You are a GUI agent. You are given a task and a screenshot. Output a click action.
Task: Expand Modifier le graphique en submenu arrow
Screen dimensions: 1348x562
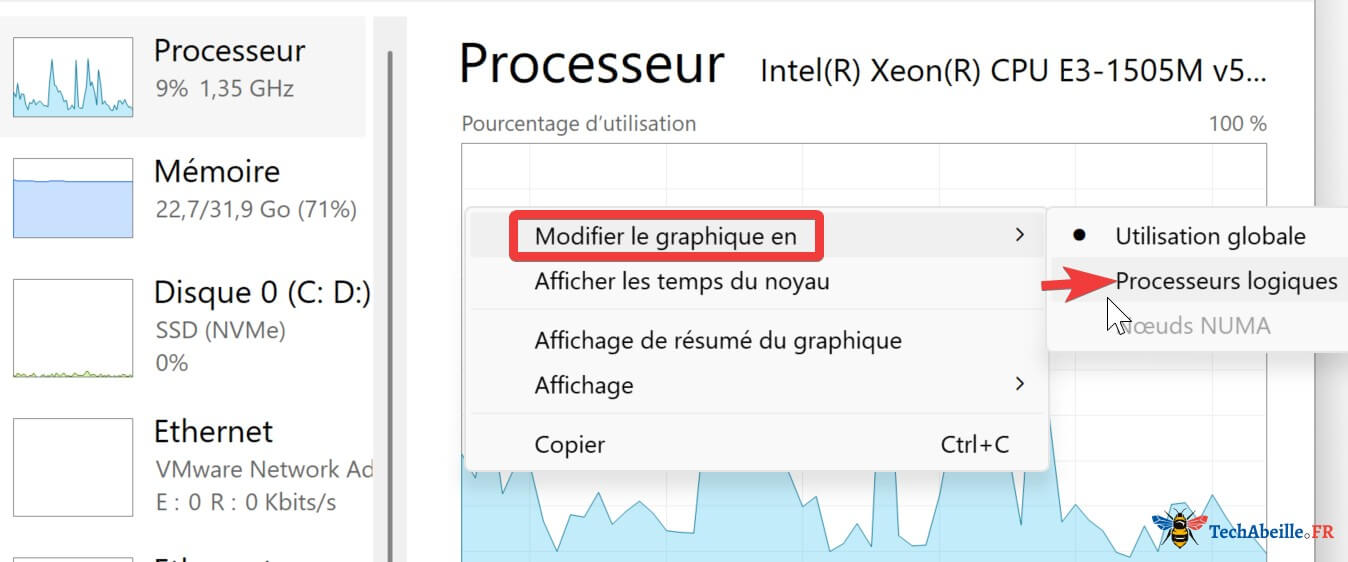pyautogui.click(x=1019, y=235)
